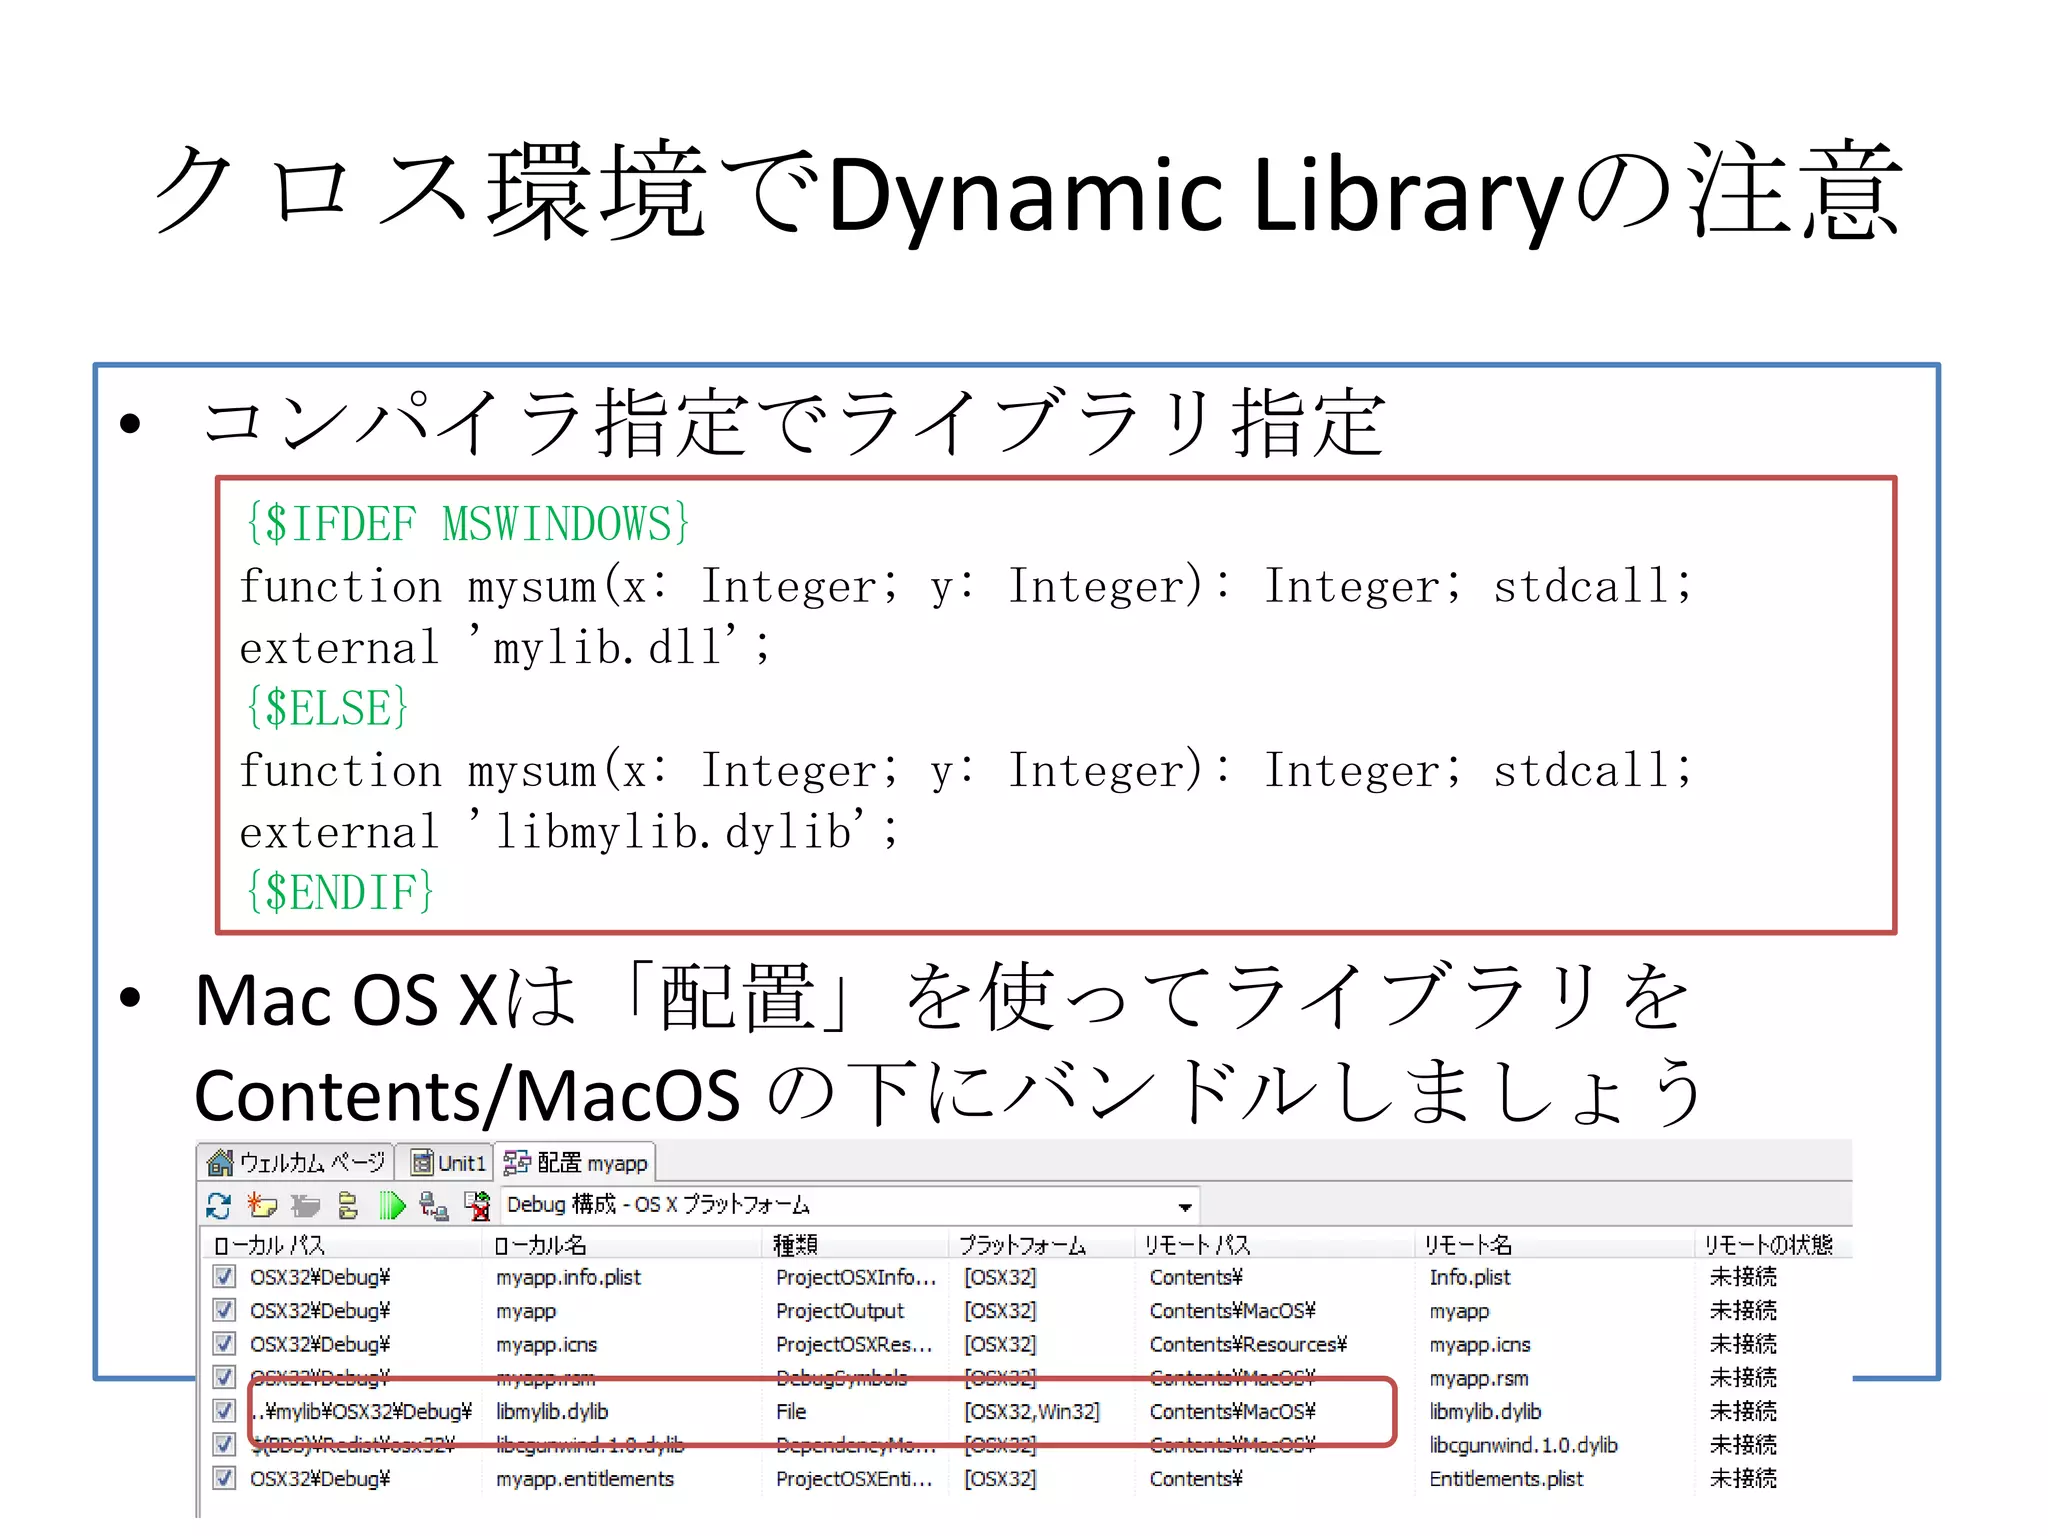Click the ProjectOSXRes... type cell
Viewport: 2048px width, 1536px height.
[x=853, y=1344]
